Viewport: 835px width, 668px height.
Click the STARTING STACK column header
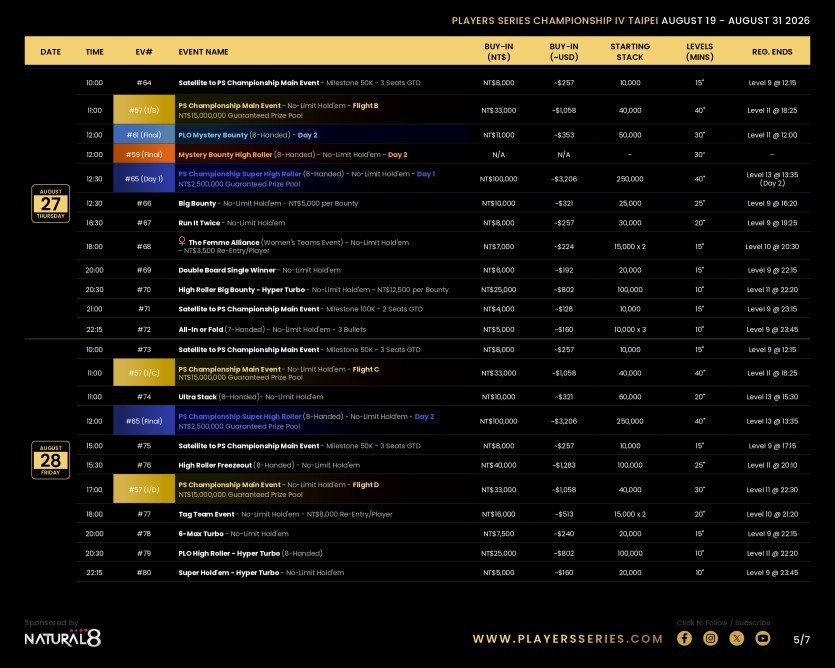point(630,52)
